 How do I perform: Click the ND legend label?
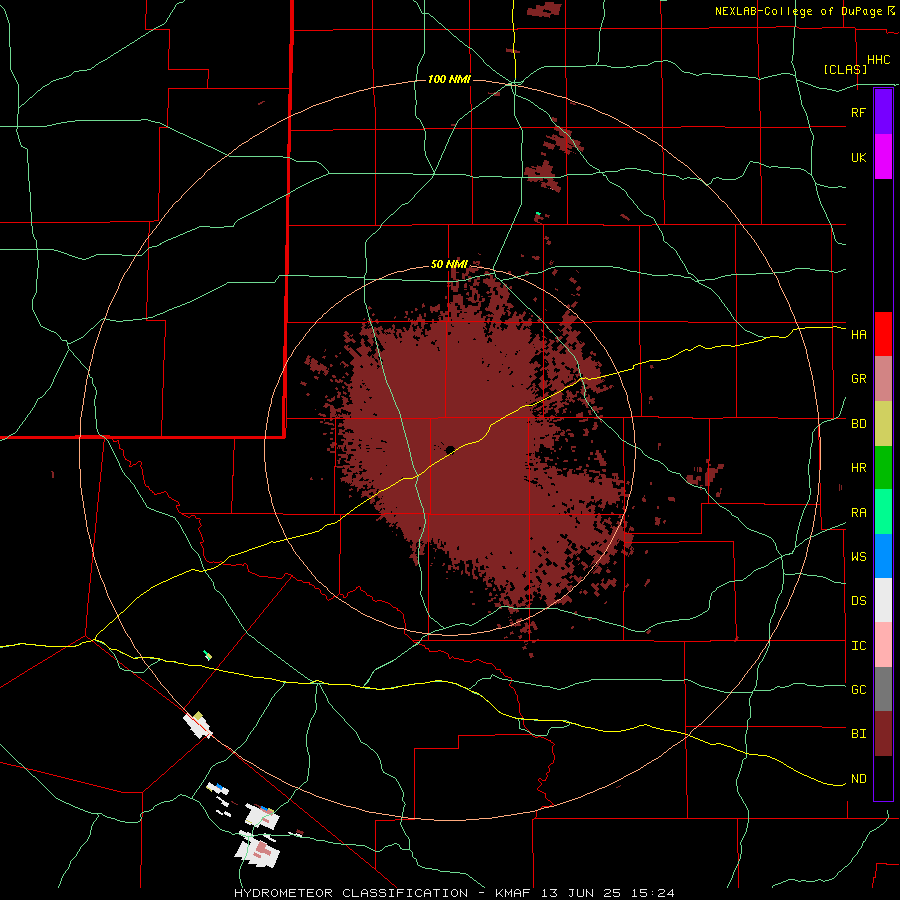coord(858,779)
